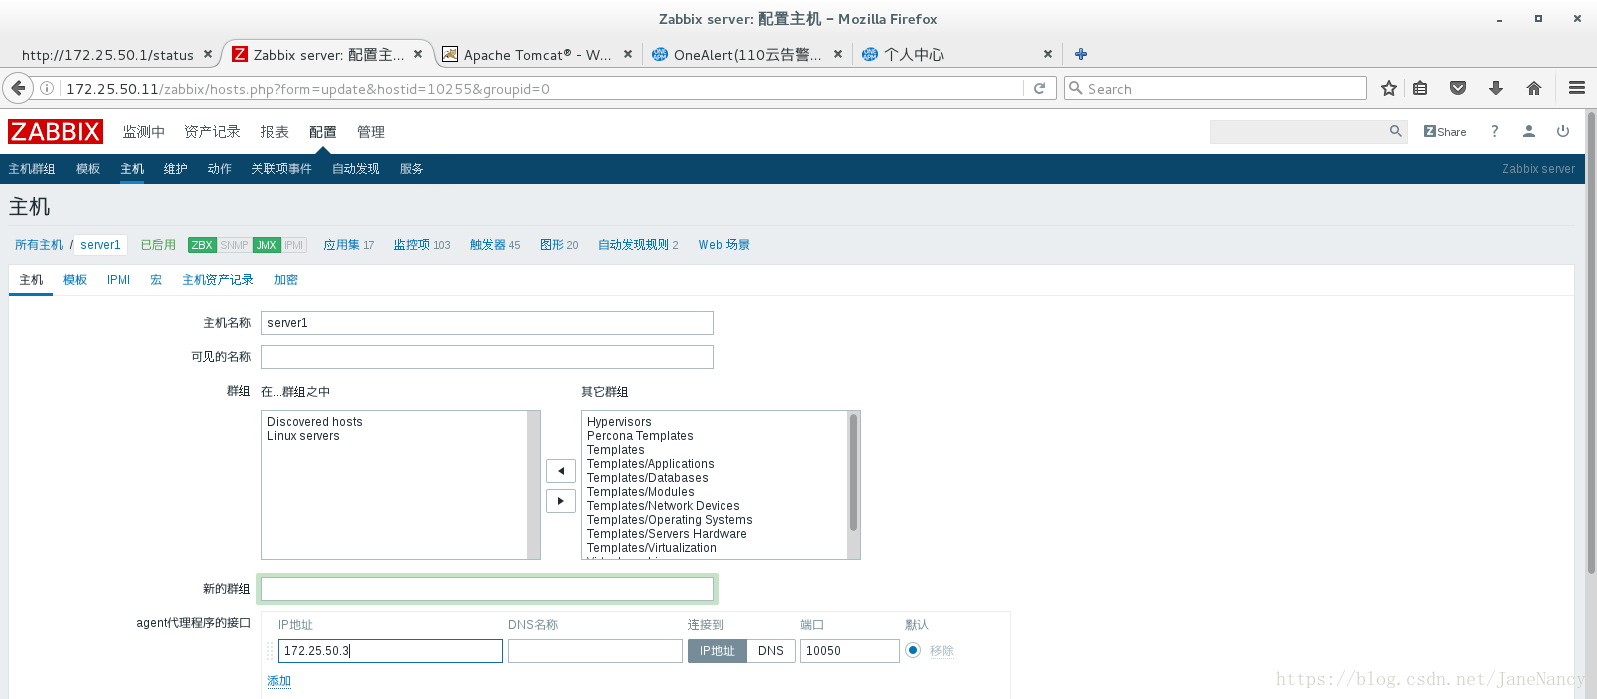Open the 应用集 link
This screenshot has width=1597, height=699.
(x=342, y=245)
